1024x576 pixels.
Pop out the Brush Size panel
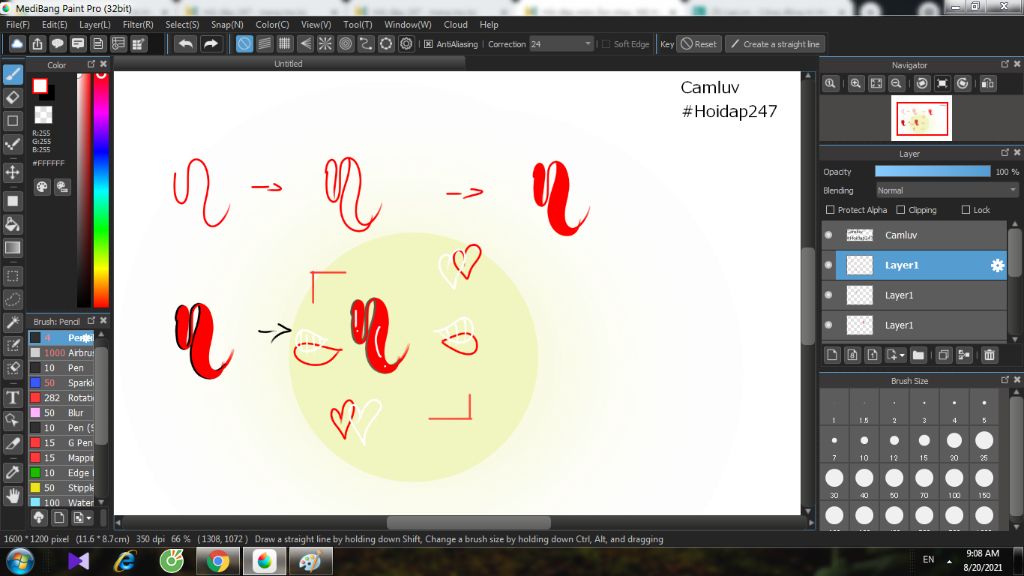[x=1005, y=379]
